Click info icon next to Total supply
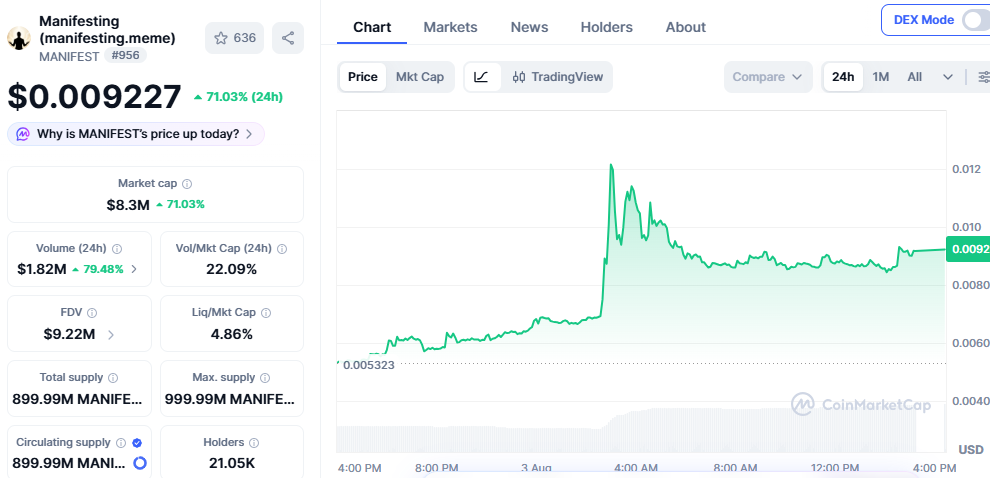This screenshot has width=990, height=478. (113, 378)
